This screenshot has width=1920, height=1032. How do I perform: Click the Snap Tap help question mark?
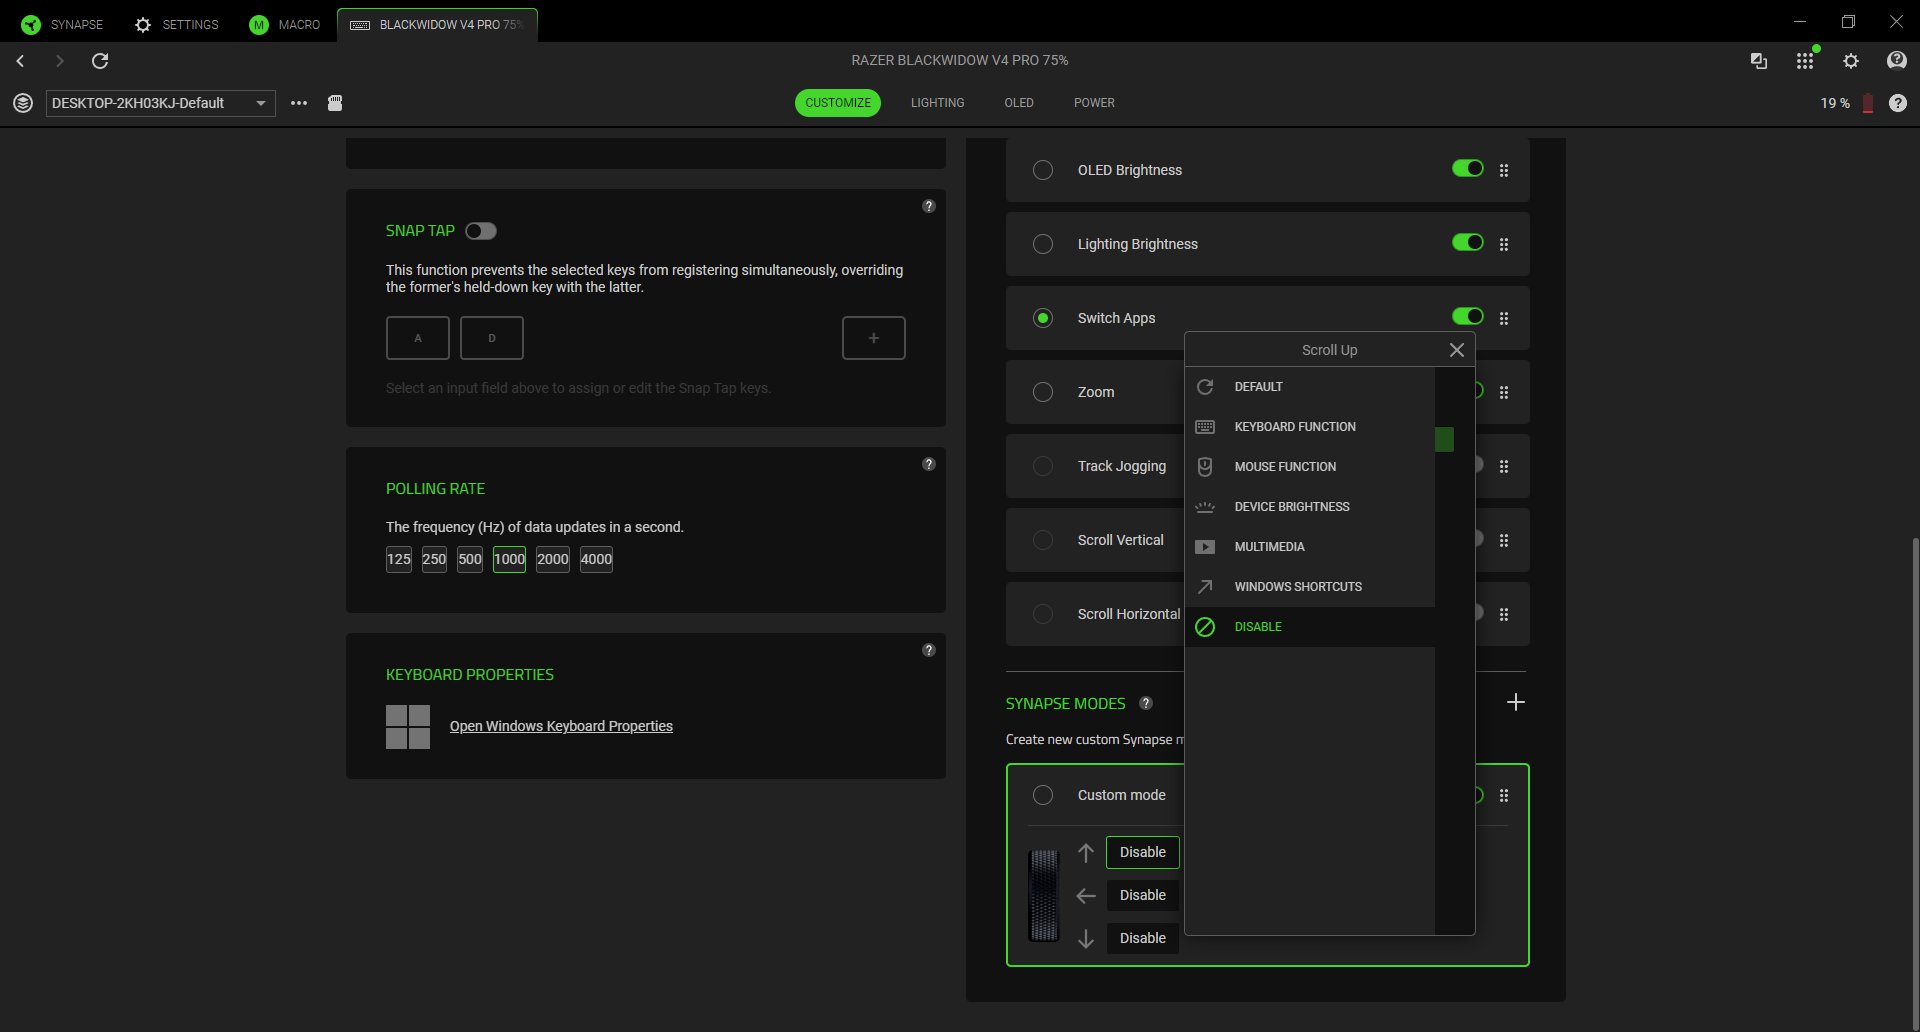point(928,206)
